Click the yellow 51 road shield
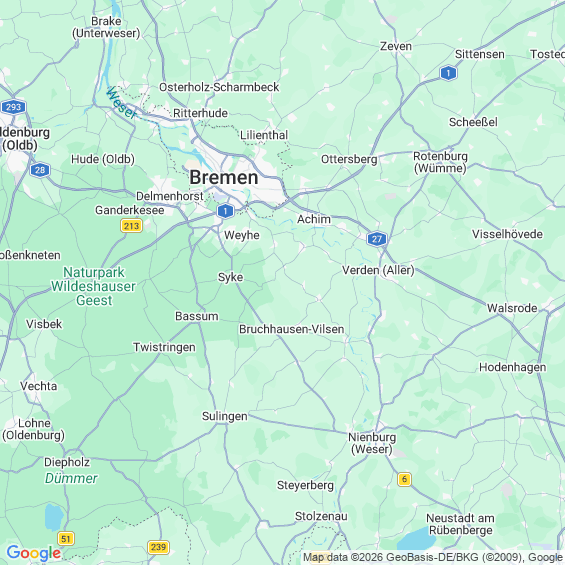 coord(66,539)
